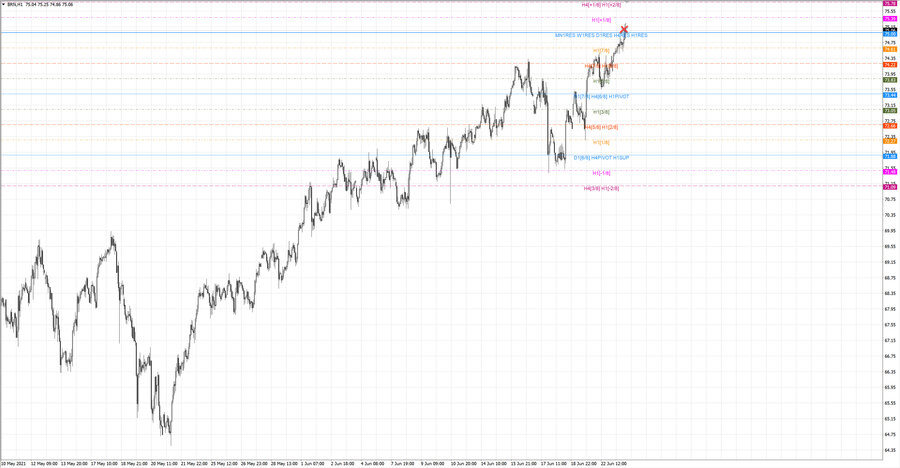Click the green 73.83 price tag
900x468 pixels.
(x=890, y=80)
